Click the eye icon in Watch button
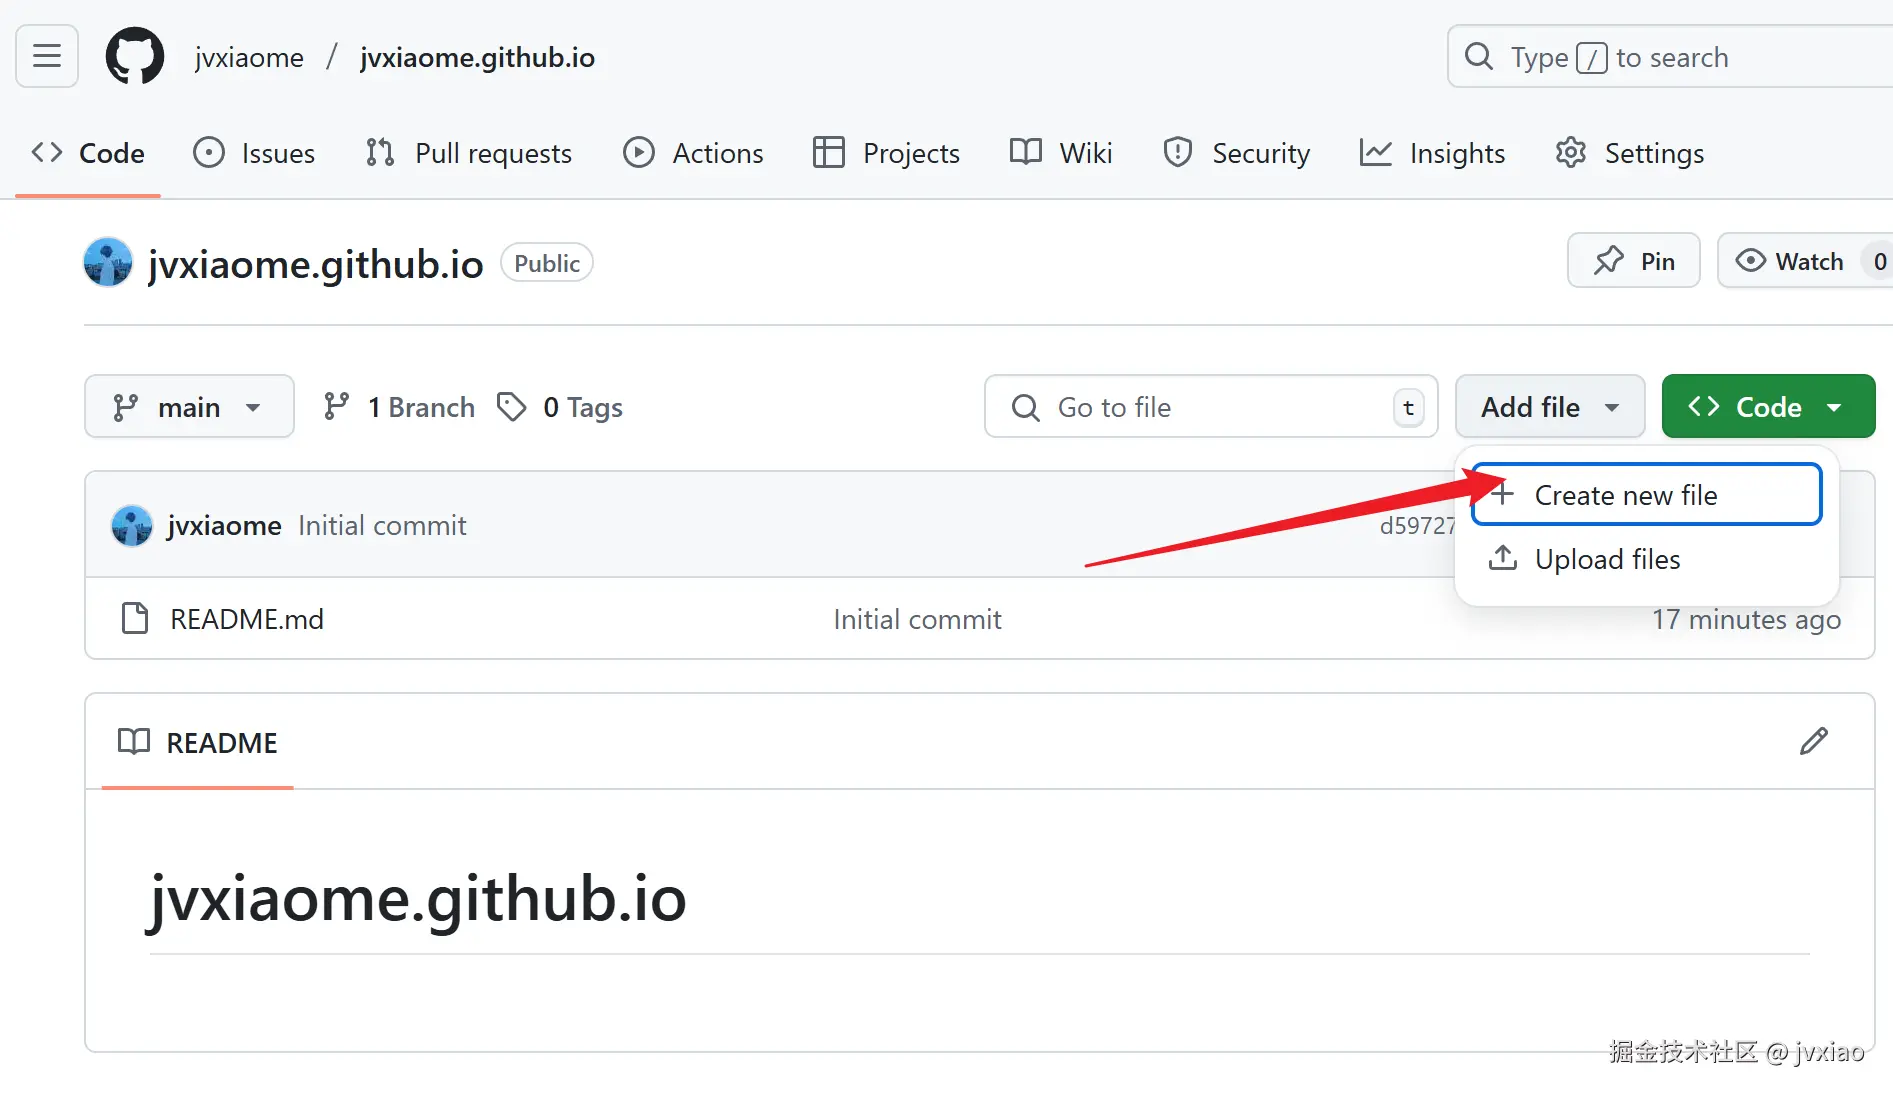1893x1095 pixels. coord(1750,261)
